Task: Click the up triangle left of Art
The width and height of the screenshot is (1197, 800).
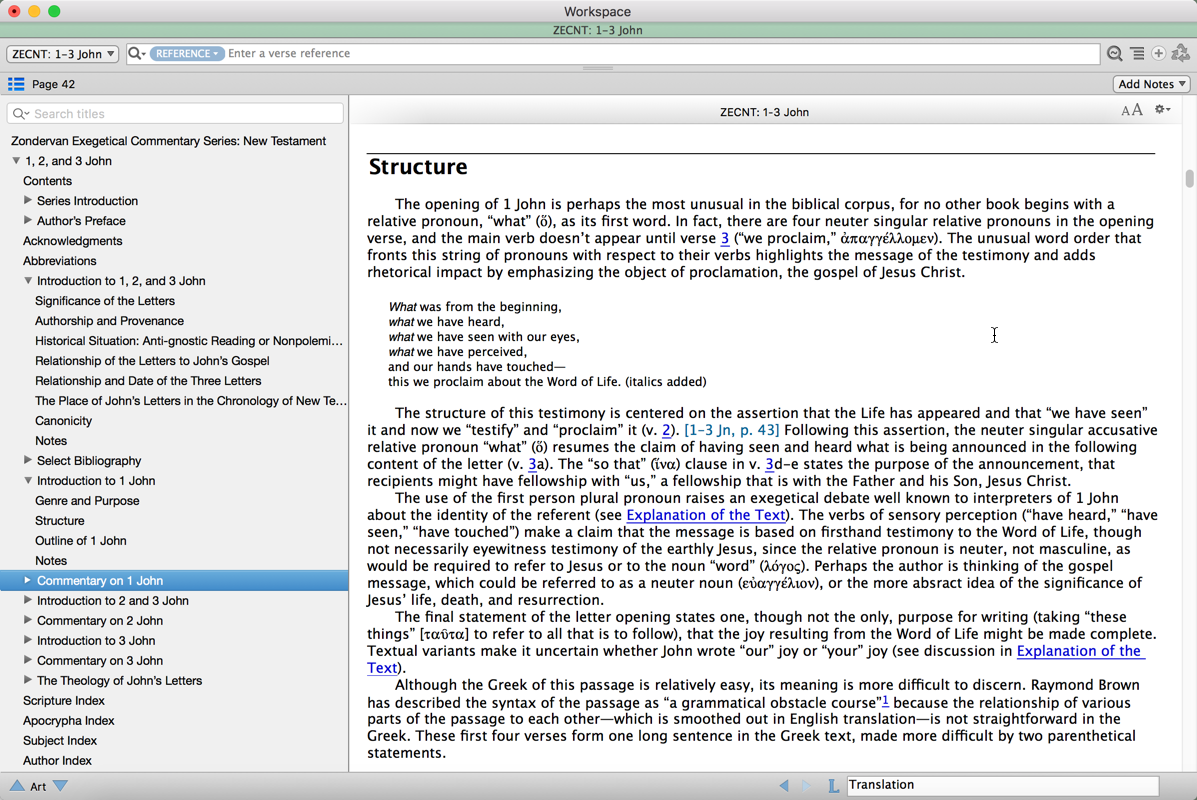Action: point(17,786)
